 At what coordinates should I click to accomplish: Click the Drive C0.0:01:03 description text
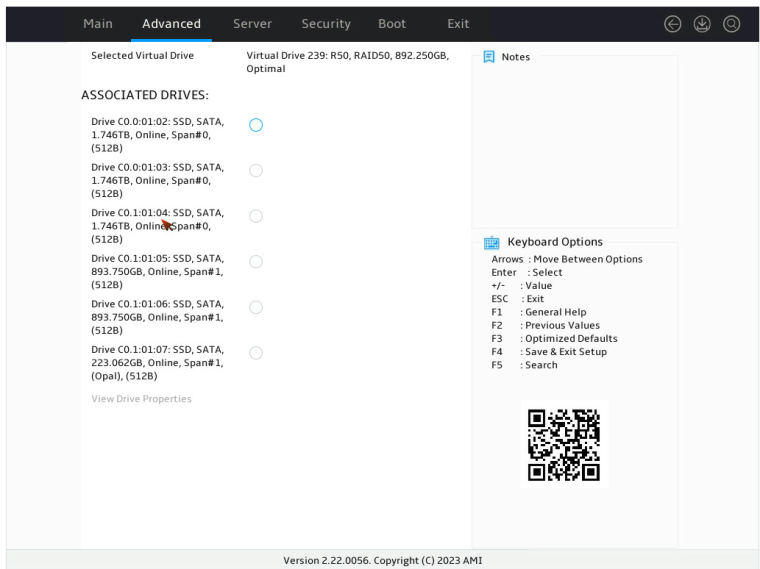coord(158,180)
